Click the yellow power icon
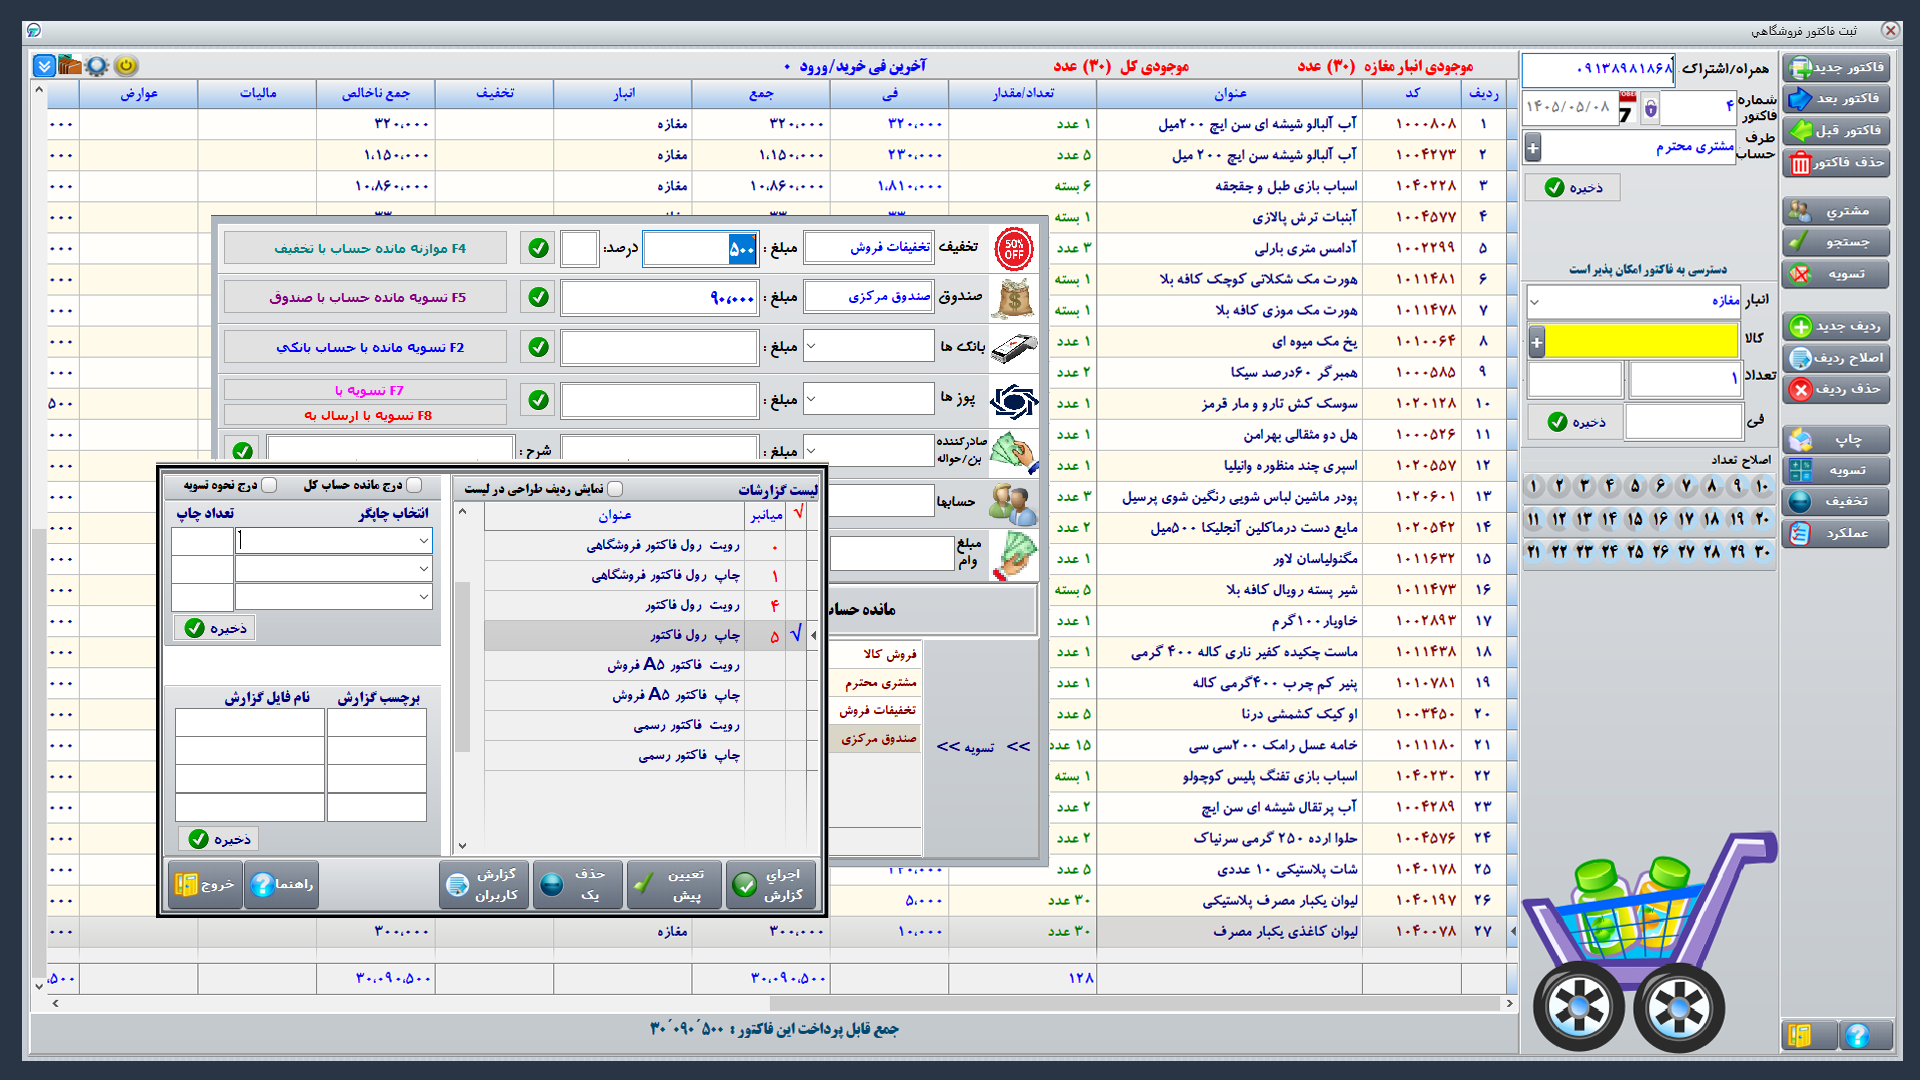Image resolution: width=1920 pixels, height=1080 pixels. (x=126, y=66)
